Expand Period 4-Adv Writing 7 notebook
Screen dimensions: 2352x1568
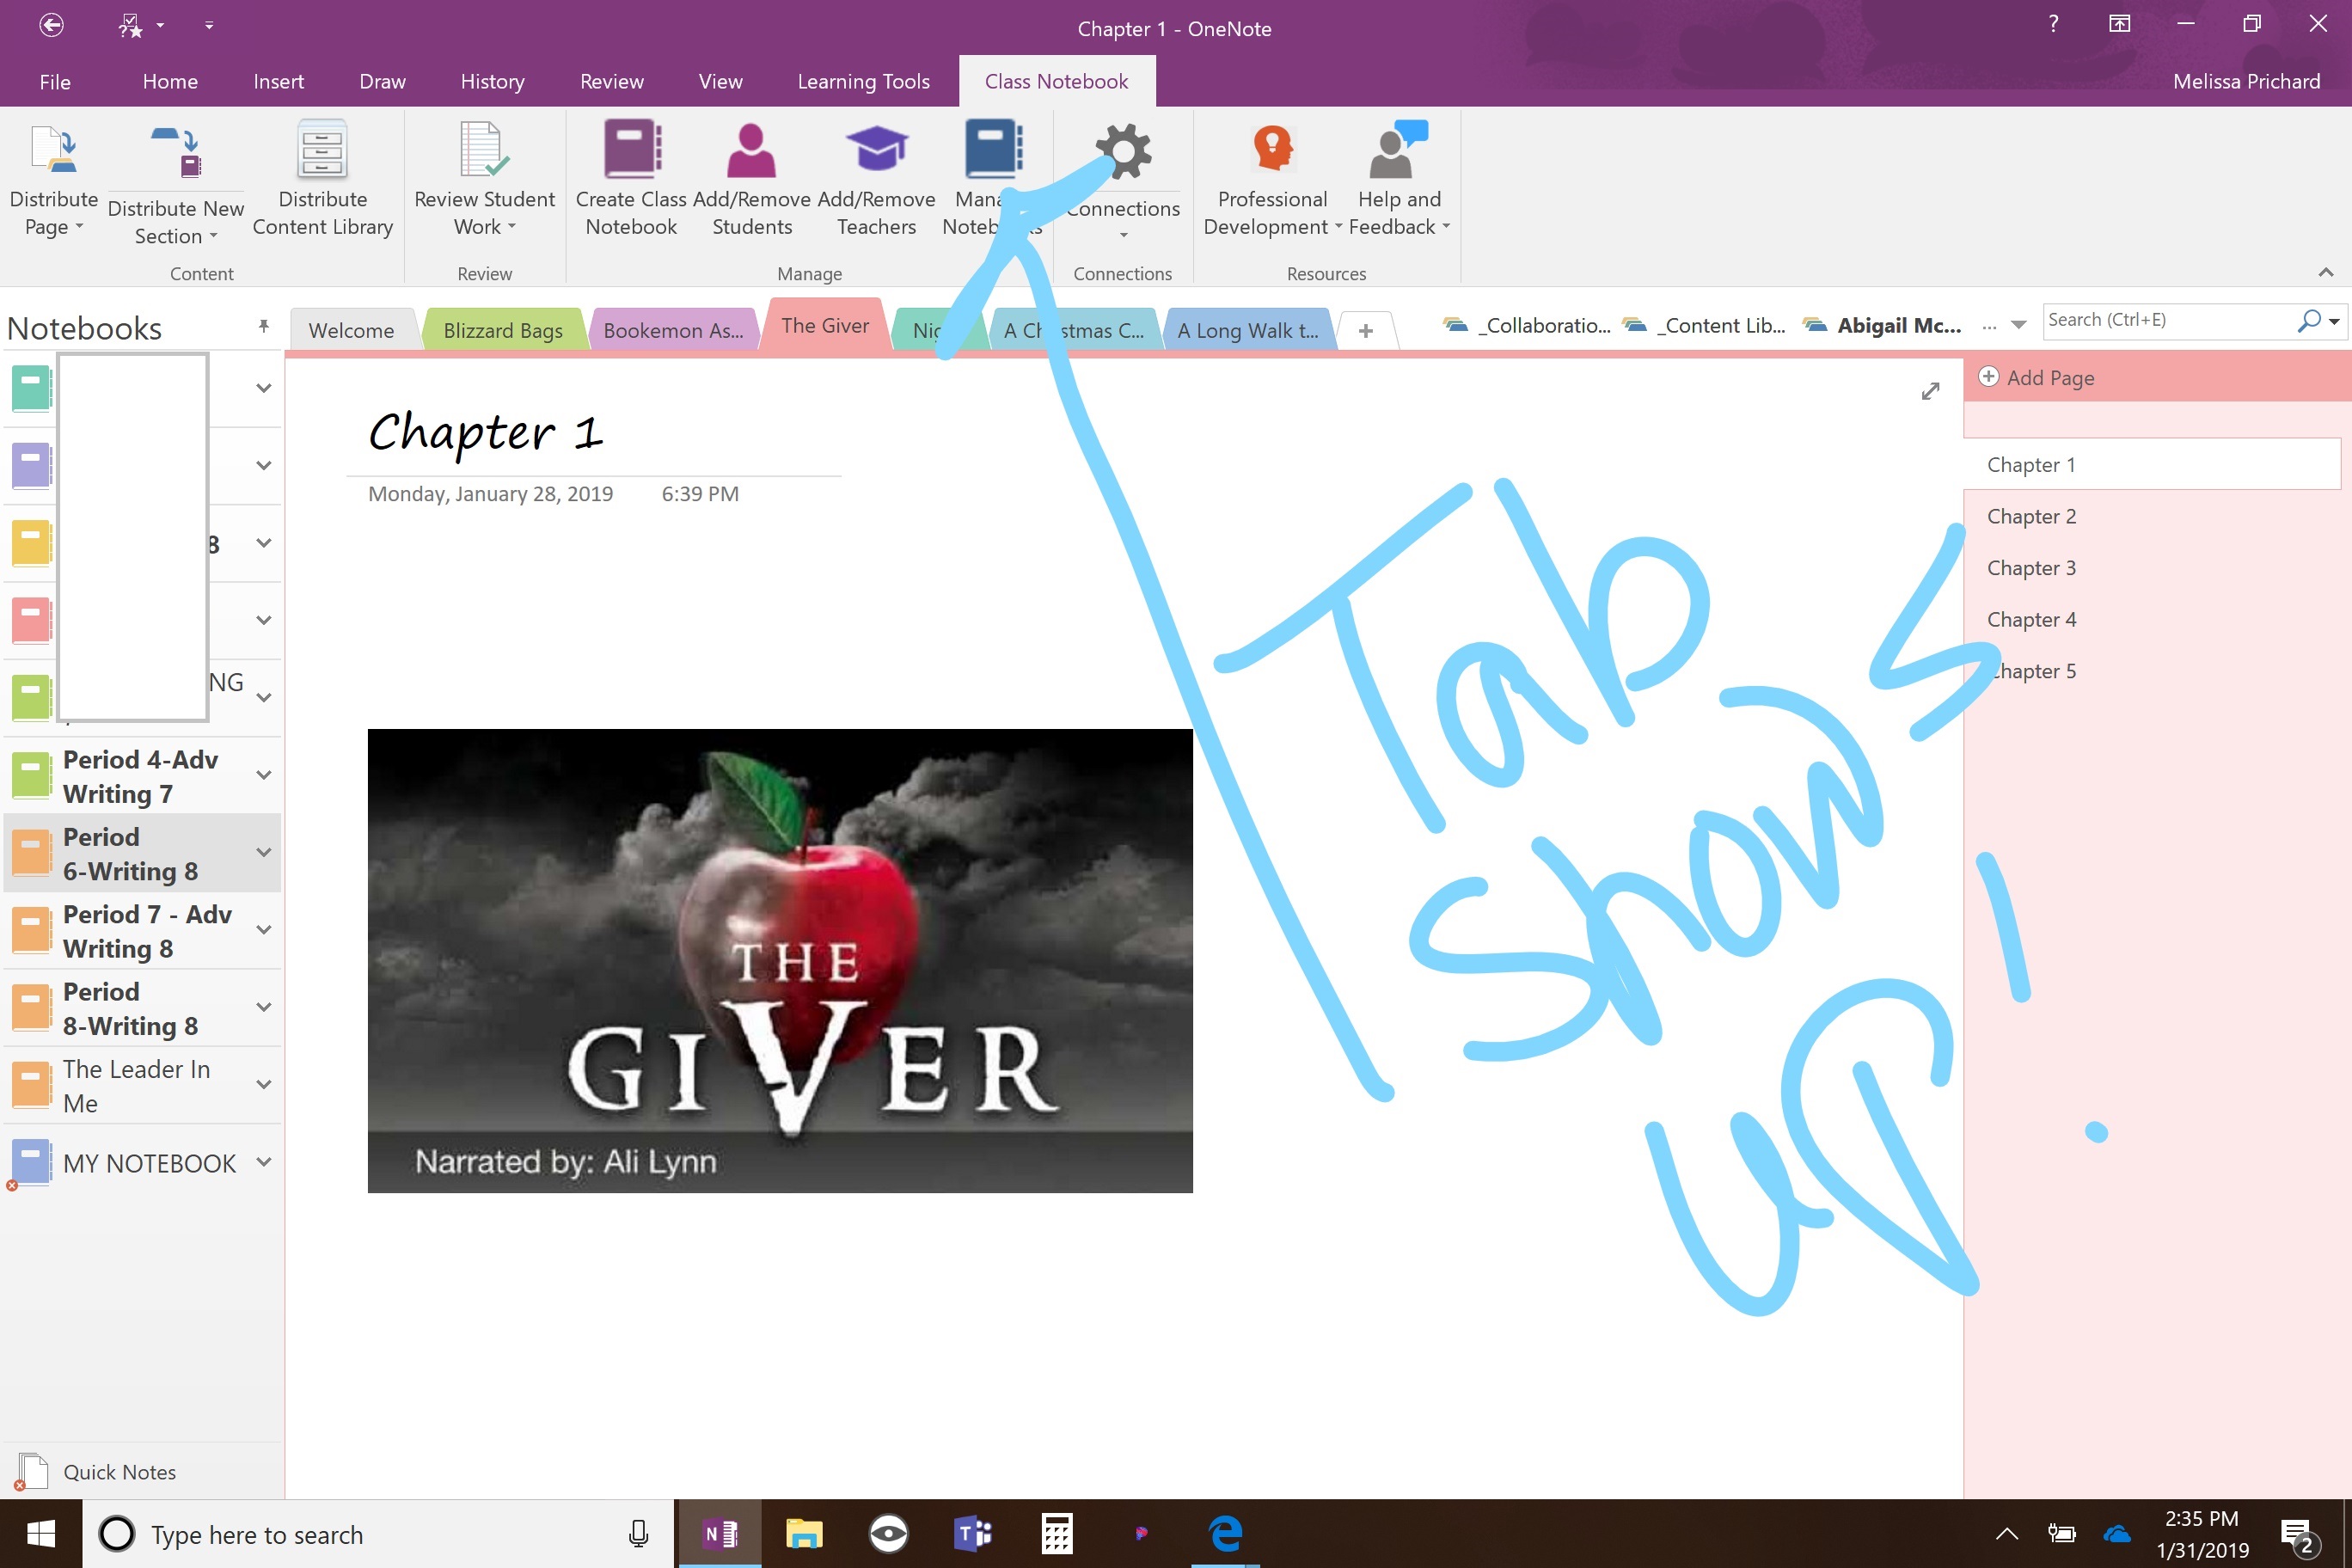(x=264, y=775)
